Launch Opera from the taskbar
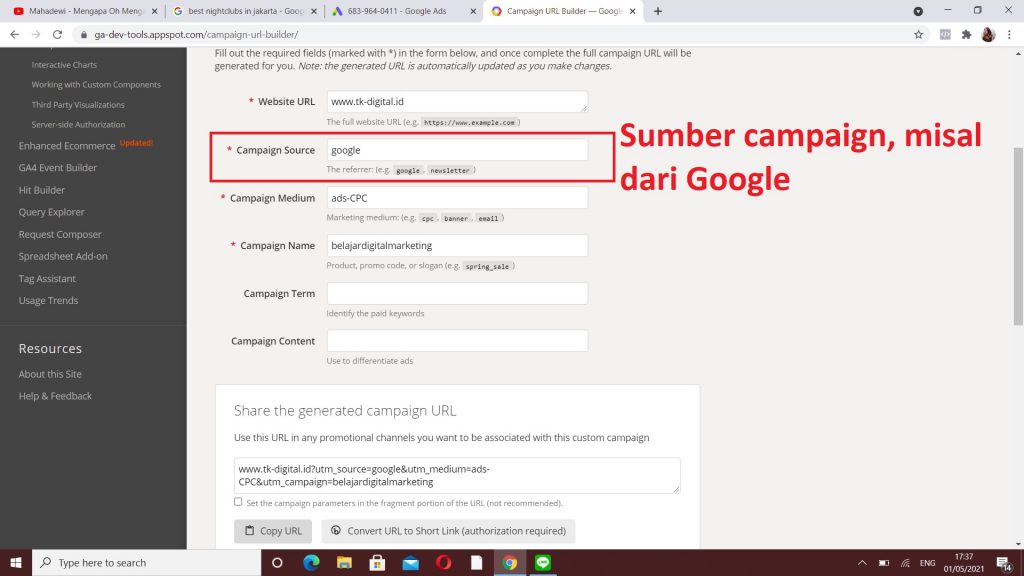The image size is (1024, 576). (443, 562)
